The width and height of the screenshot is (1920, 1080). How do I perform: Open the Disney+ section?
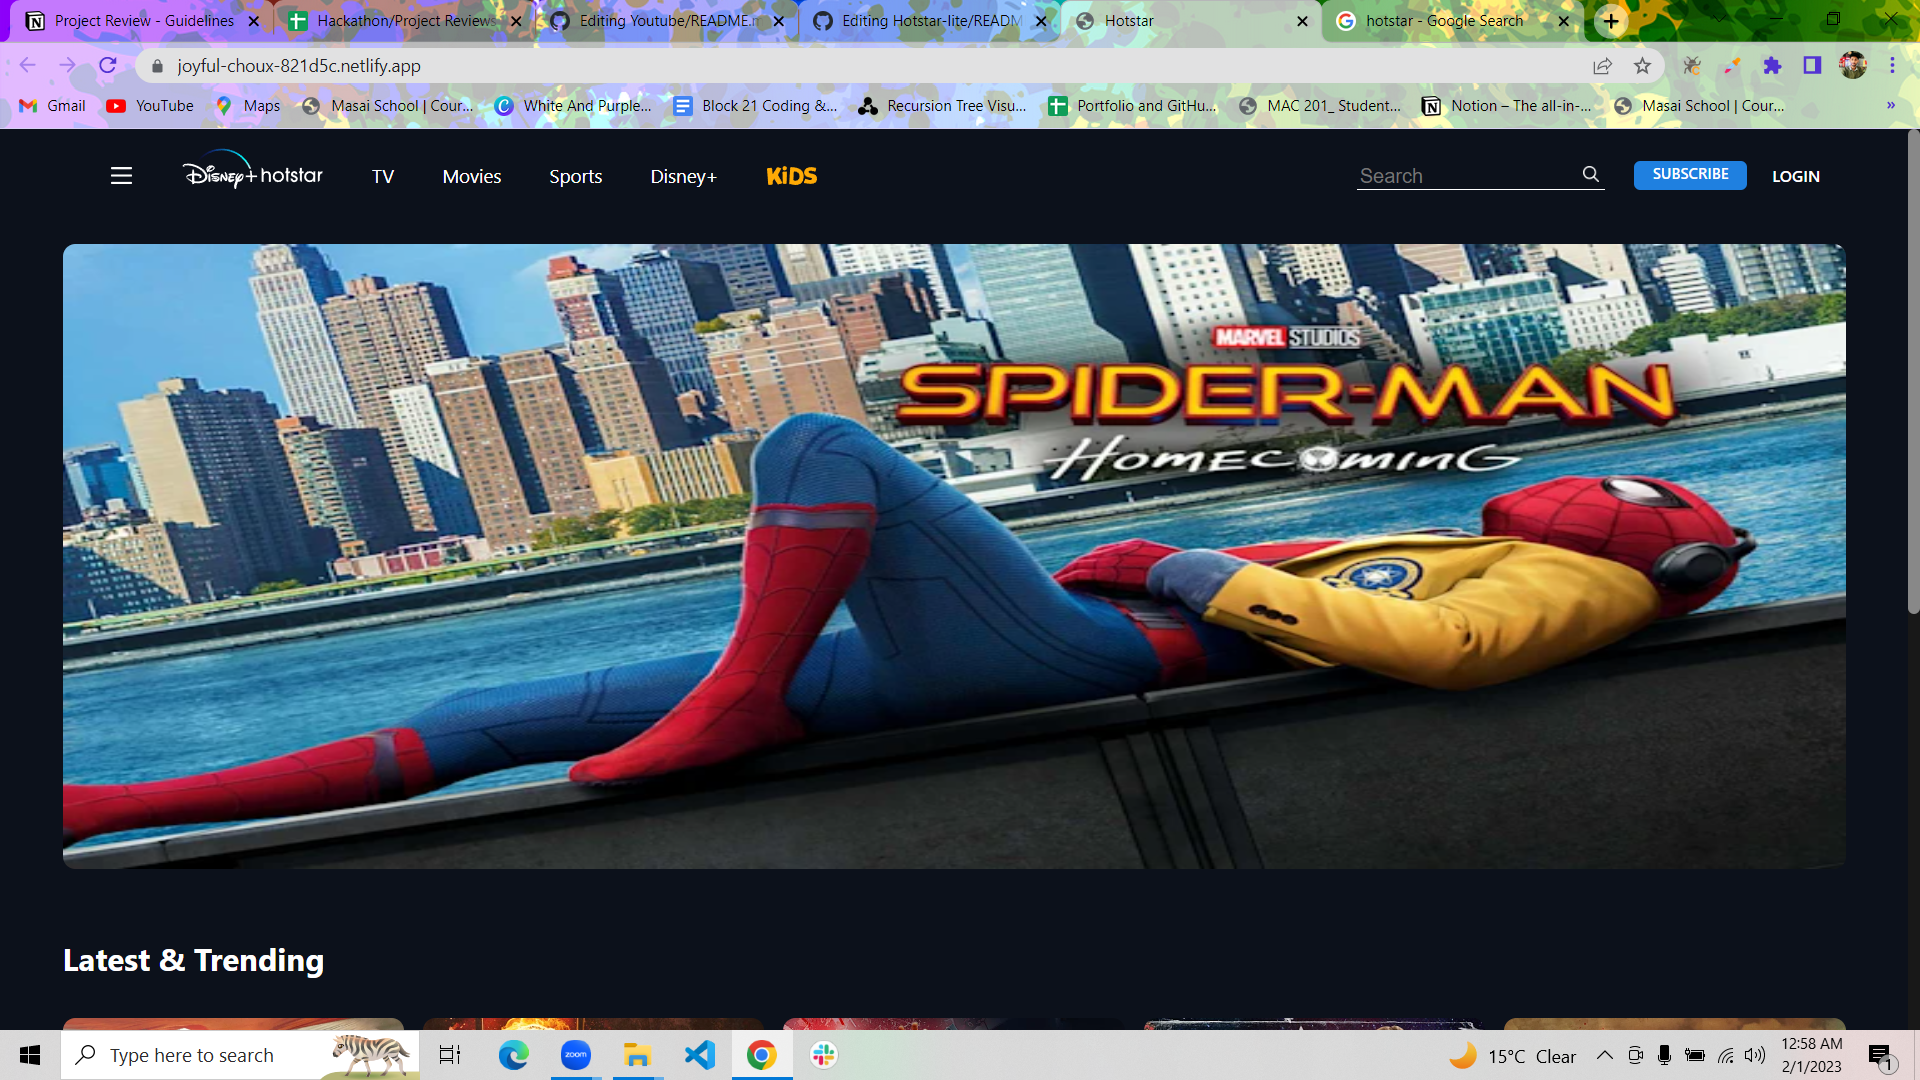(x=684, y=176)
